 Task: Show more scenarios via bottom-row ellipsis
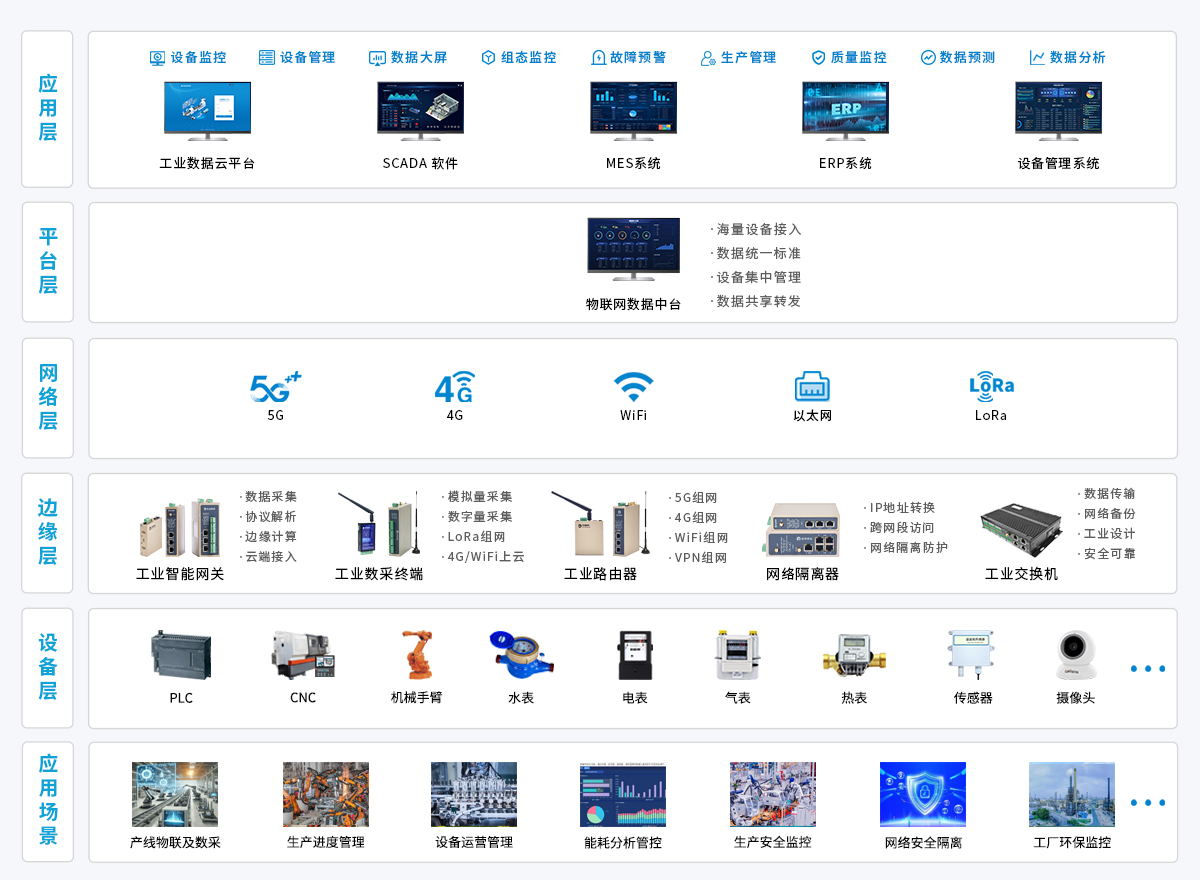click(x=1147, y=802)
